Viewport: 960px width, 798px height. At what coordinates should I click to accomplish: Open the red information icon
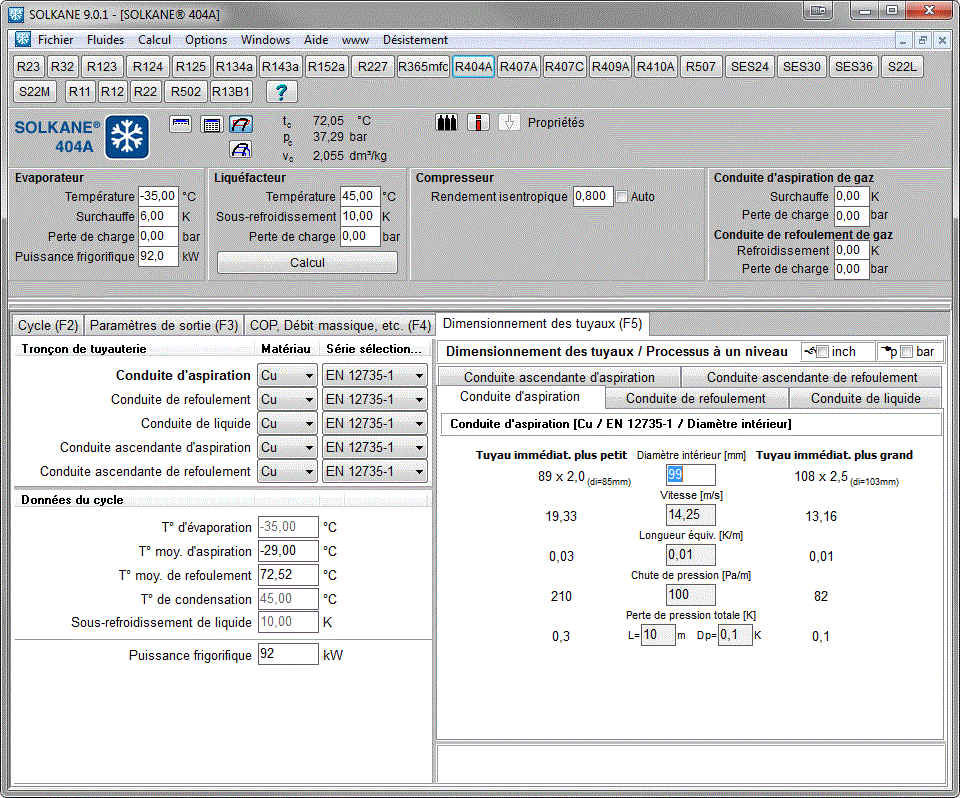[478, 122]
